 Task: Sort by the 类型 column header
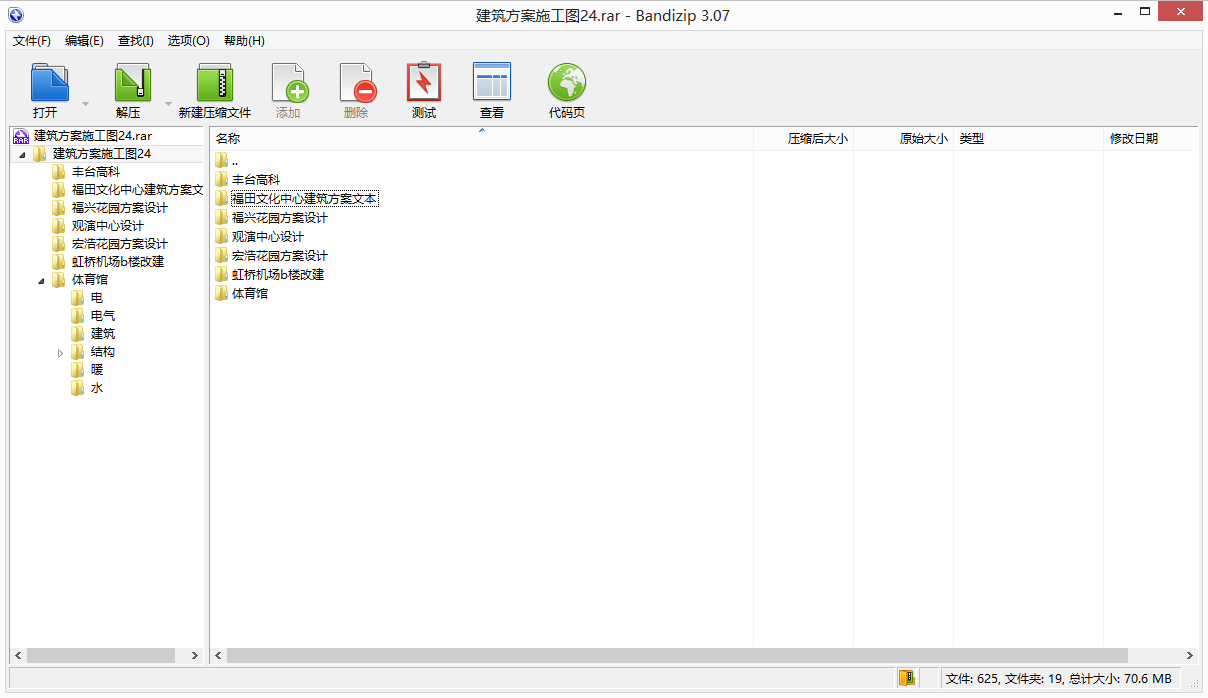(x=1028, y=139)
